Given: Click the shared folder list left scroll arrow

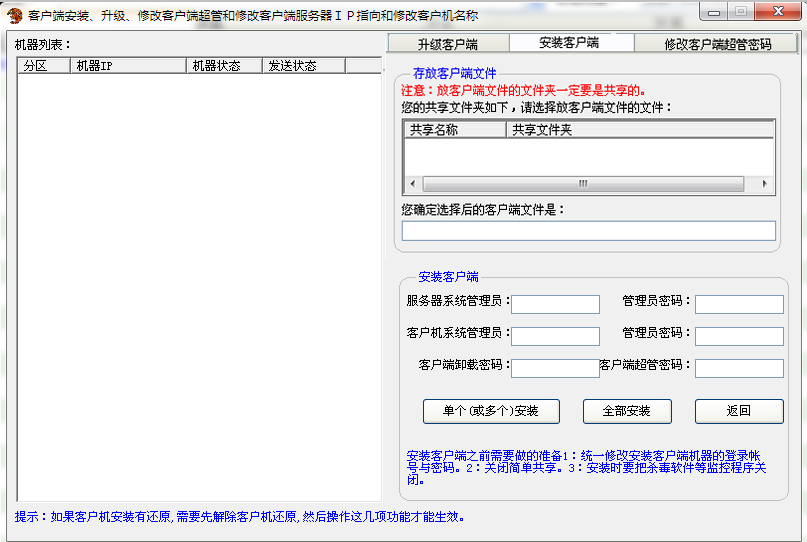Looking at the screenshot, I should (x=412, y=184).
